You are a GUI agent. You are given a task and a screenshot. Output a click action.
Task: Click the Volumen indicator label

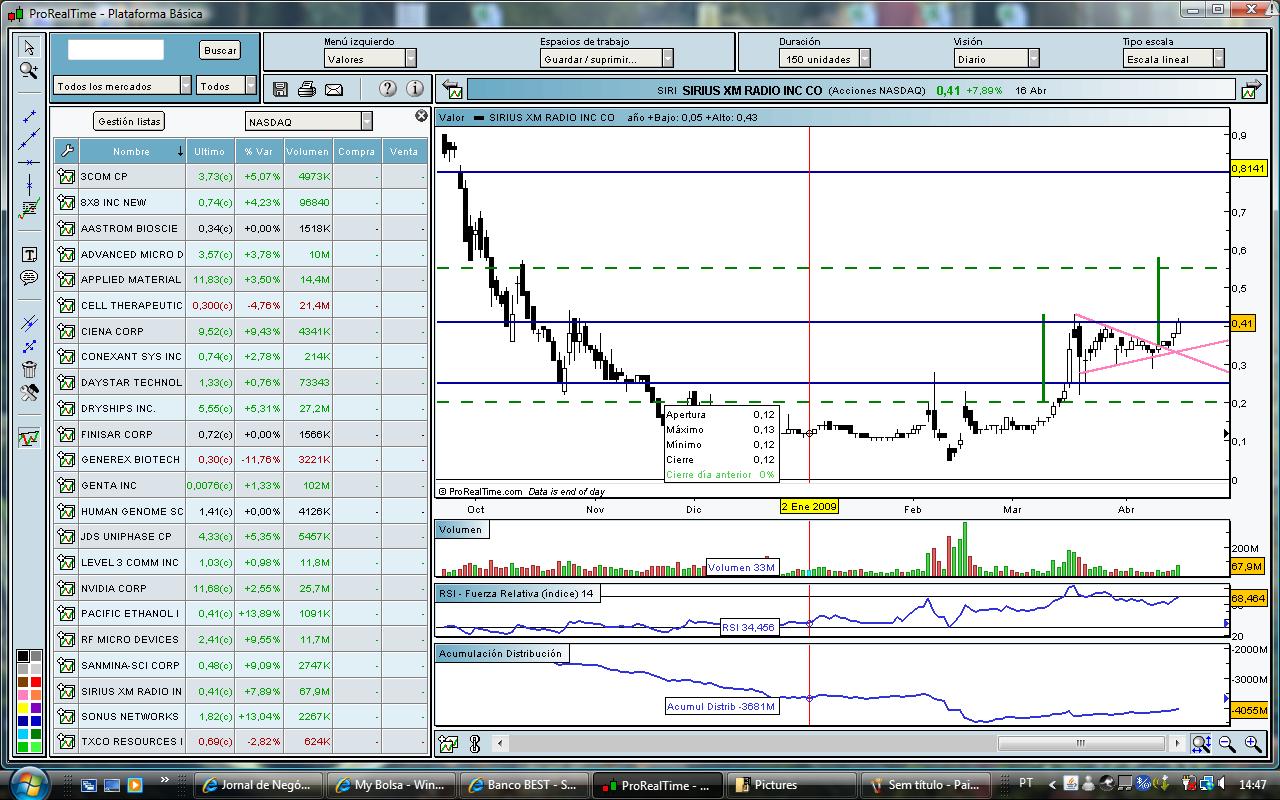(x=460, y=529)
